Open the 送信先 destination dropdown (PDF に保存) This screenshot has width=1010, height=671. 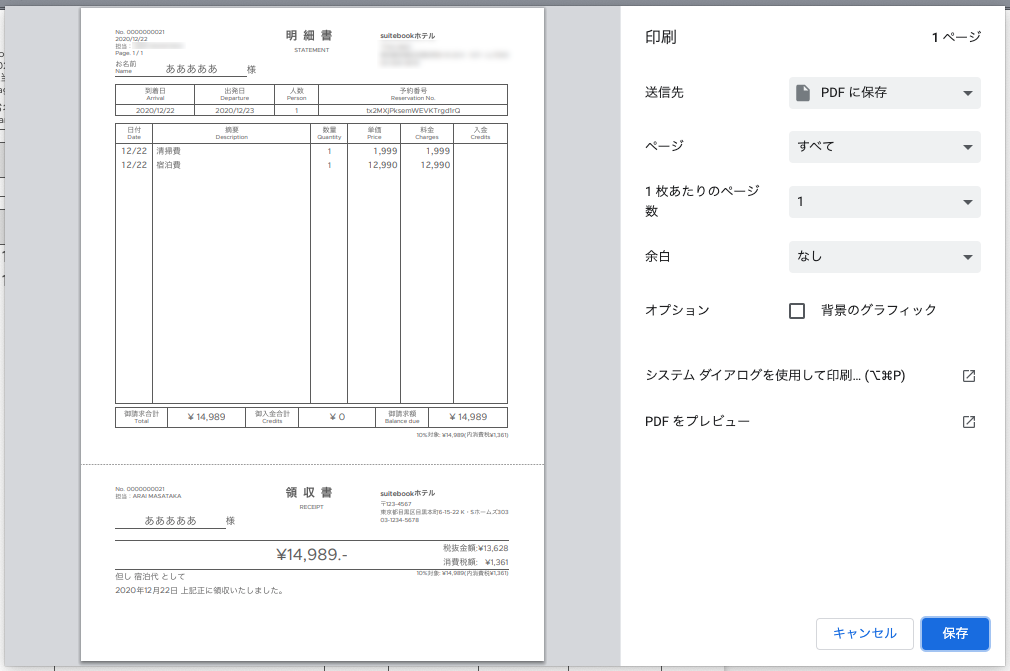[884, 93]
